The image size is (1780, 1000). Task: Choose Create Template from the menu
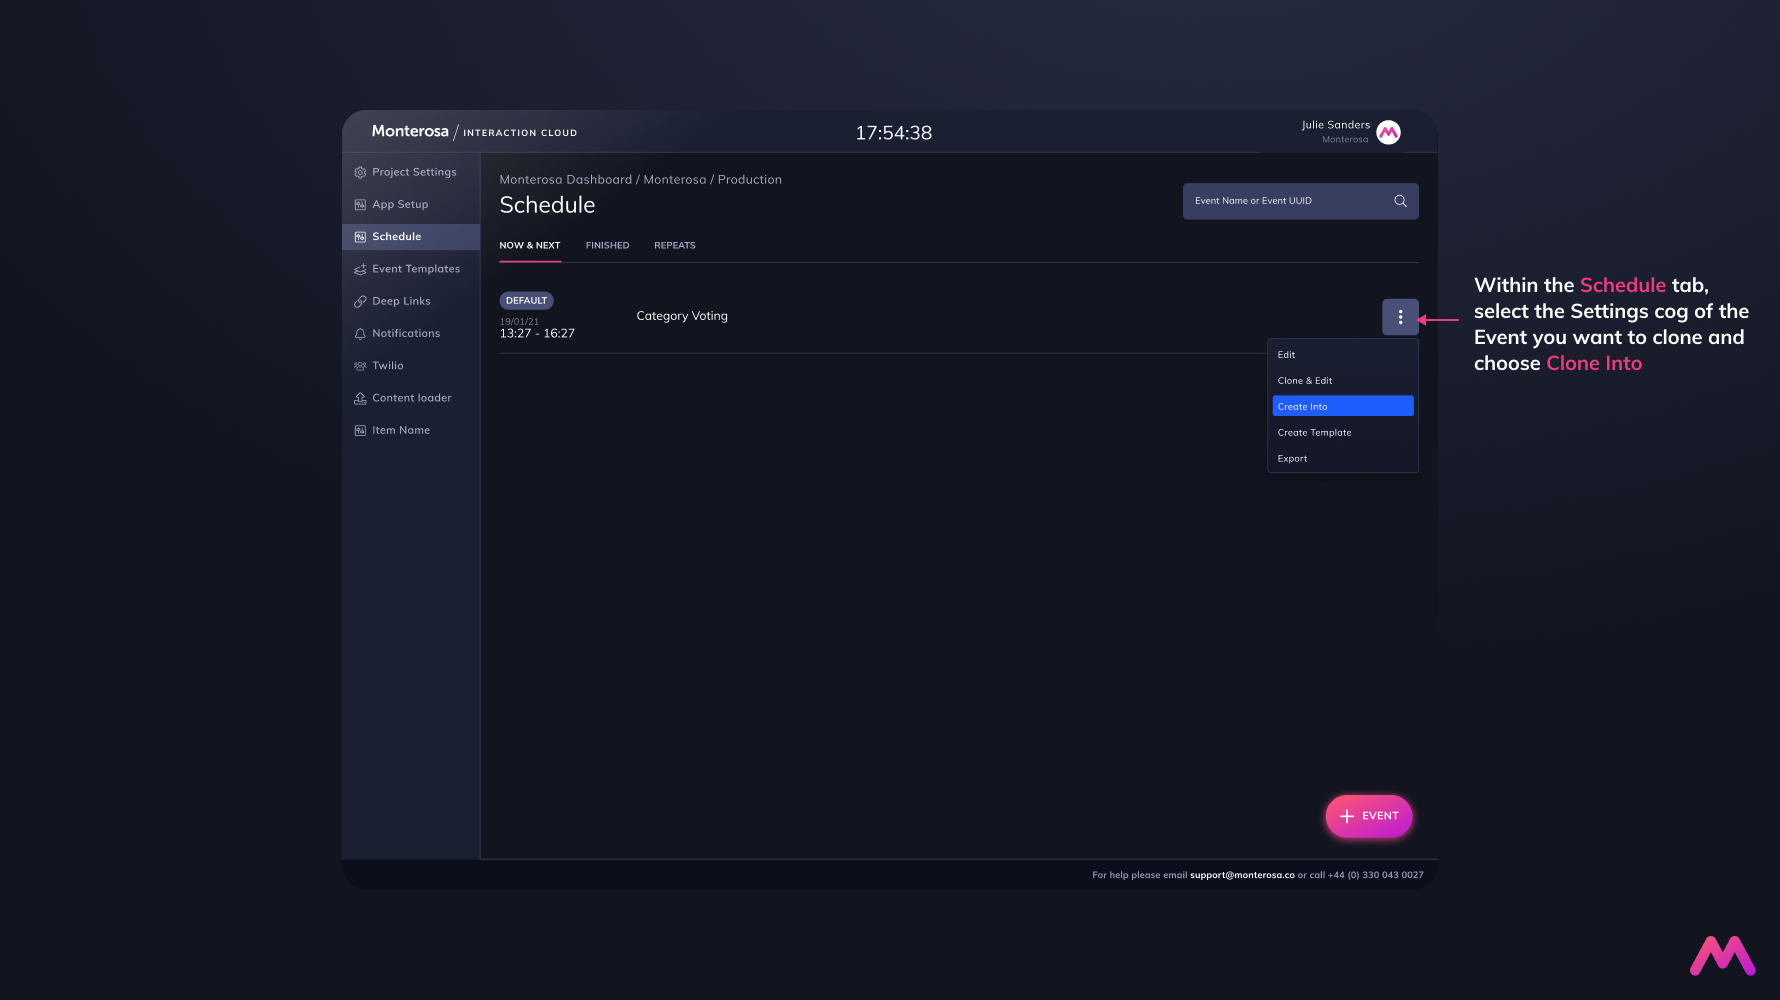pos(1343,433)
